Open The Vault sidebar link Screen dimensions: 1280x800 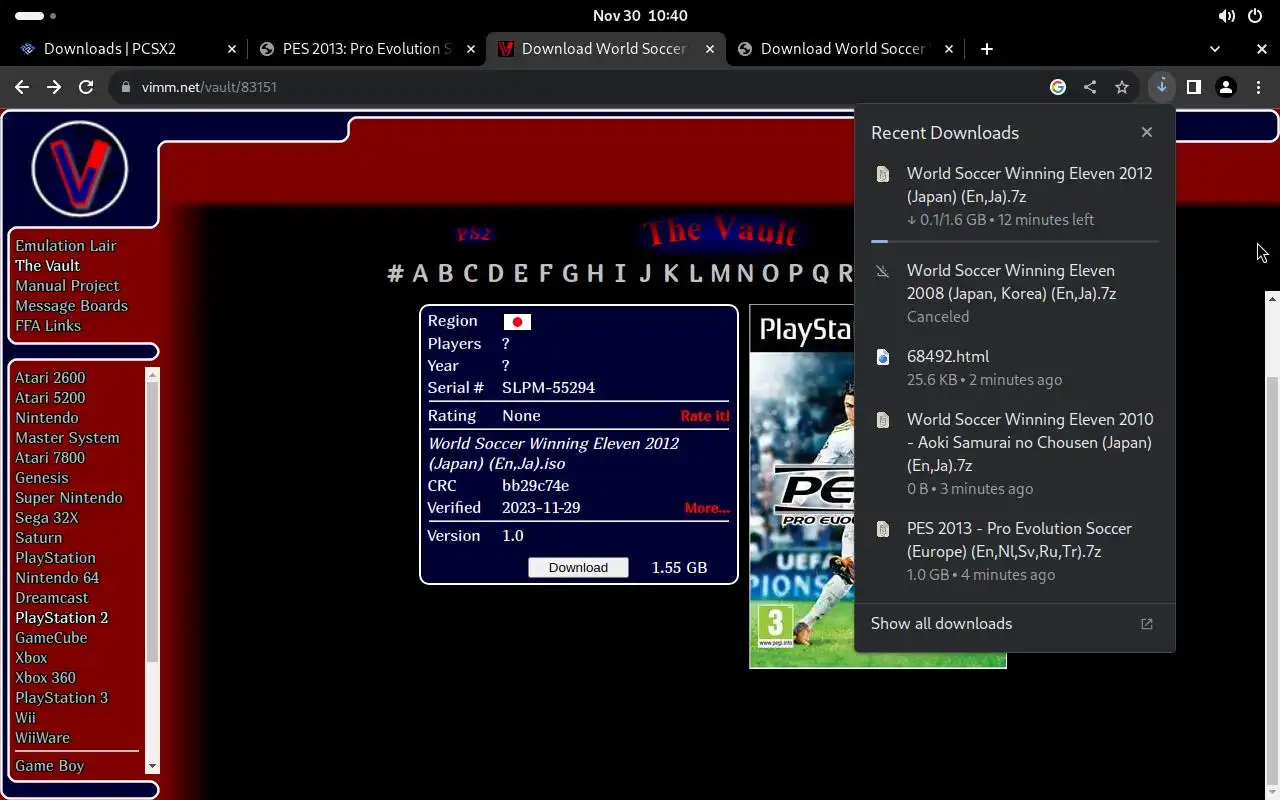[47, 266]
